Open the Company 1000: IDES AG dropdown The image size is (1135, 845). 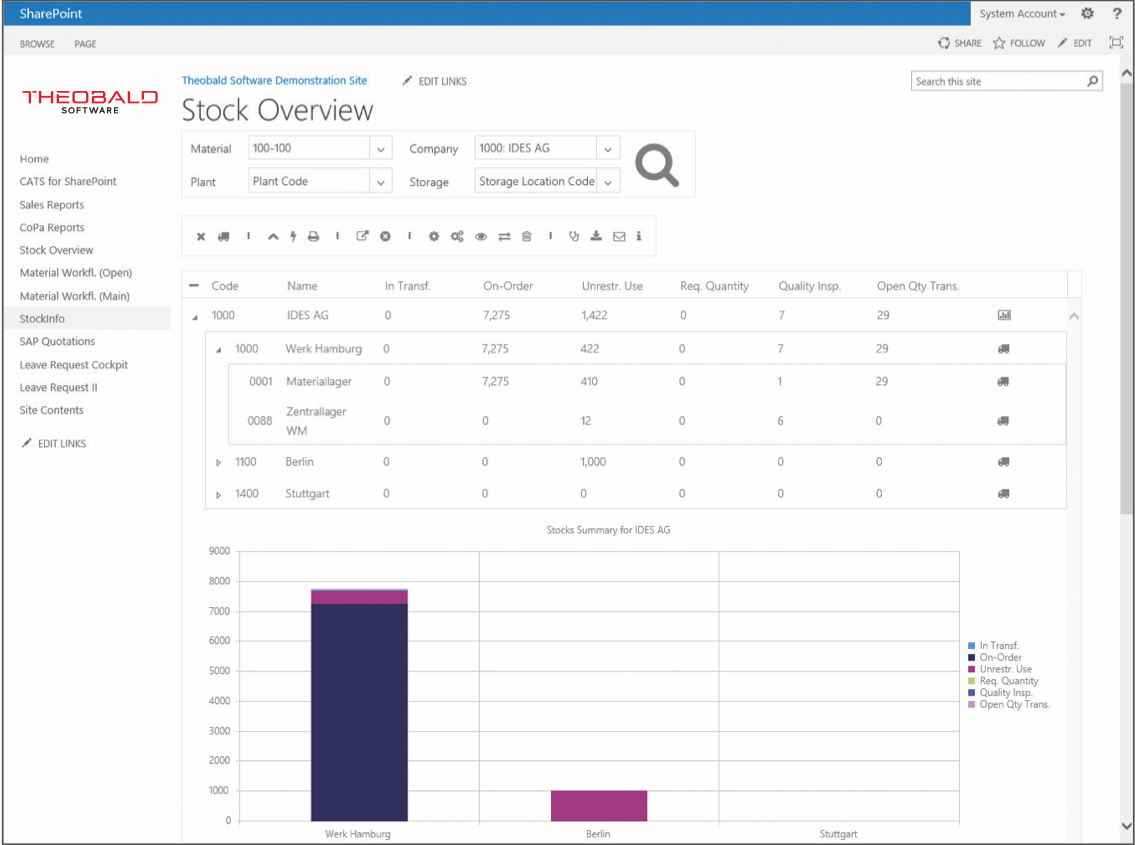(x=608, y=149)
